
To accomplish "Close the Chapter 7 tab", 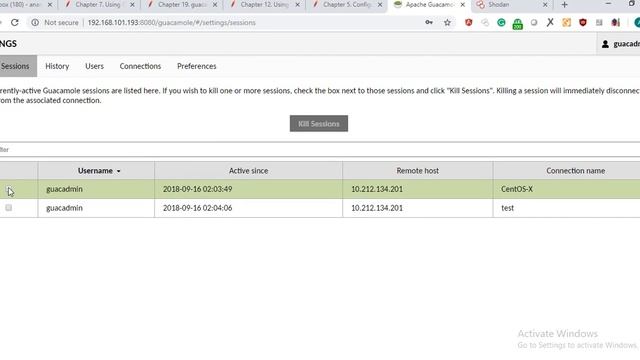I will [x=132, y=5].
